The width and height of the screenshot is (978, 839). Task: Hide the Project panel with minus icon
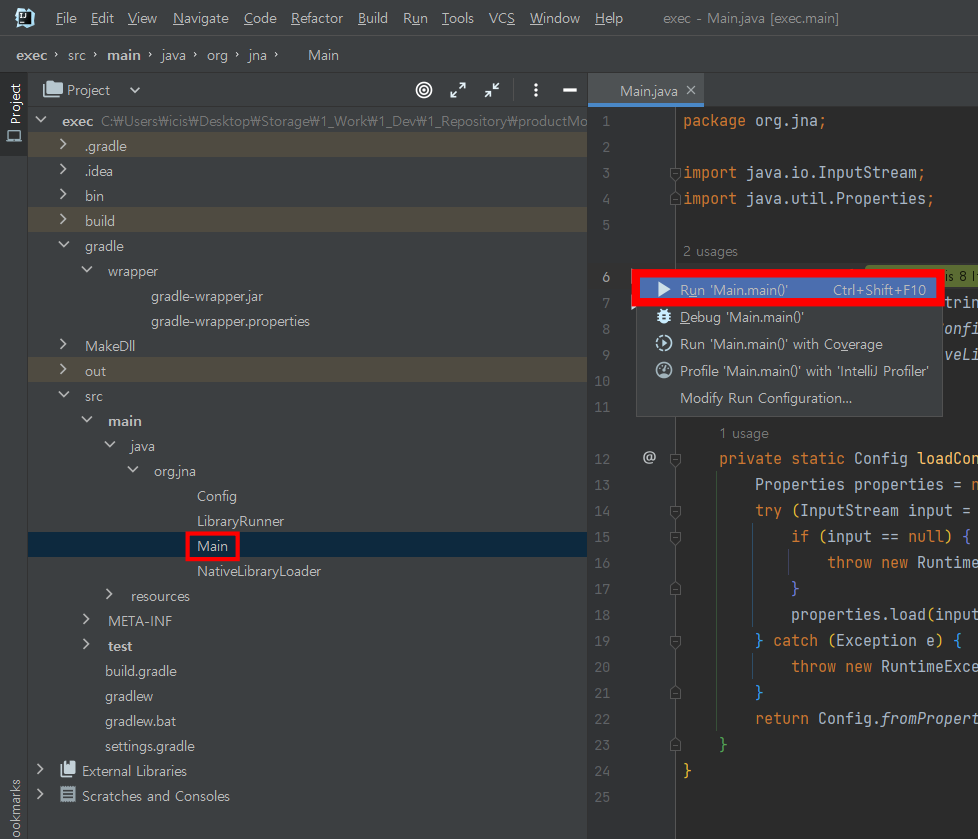coord(569,90)
